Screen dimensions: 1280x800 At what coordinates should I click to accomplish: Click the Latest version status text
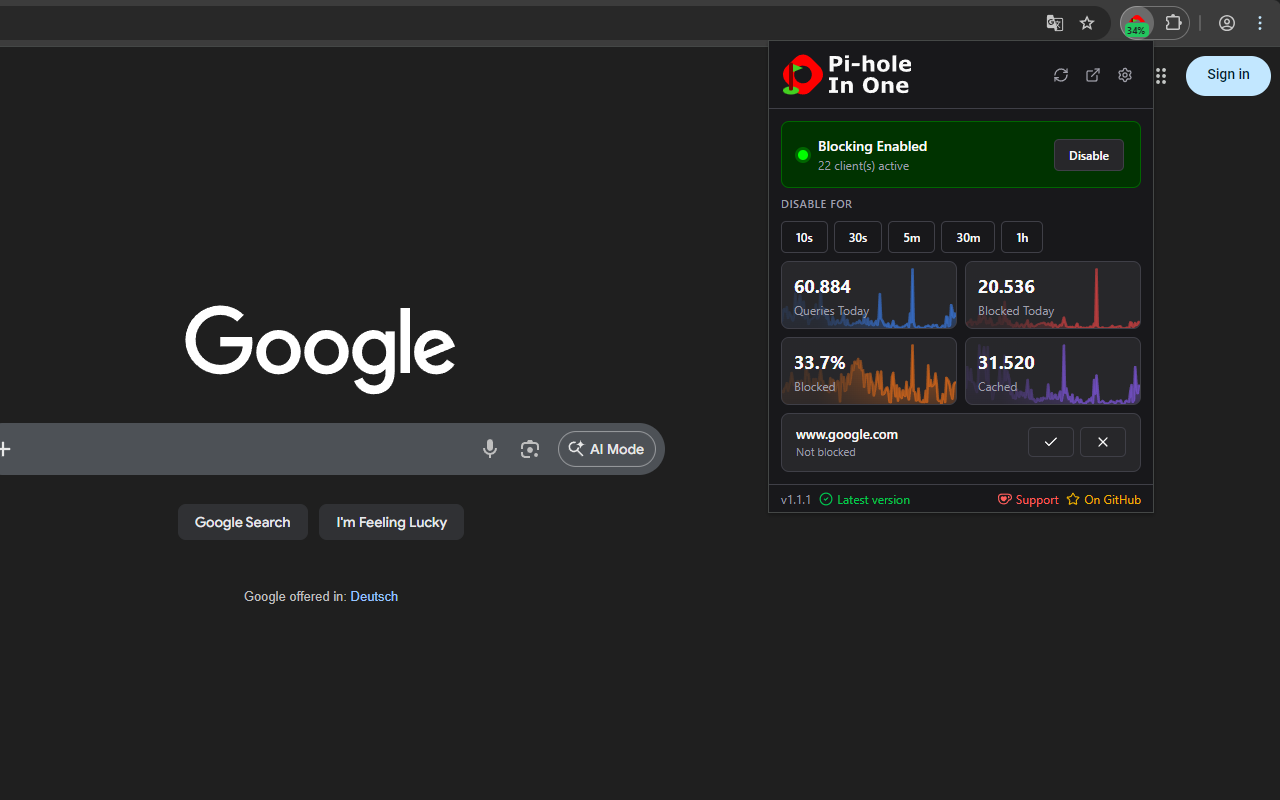[865, 500]
